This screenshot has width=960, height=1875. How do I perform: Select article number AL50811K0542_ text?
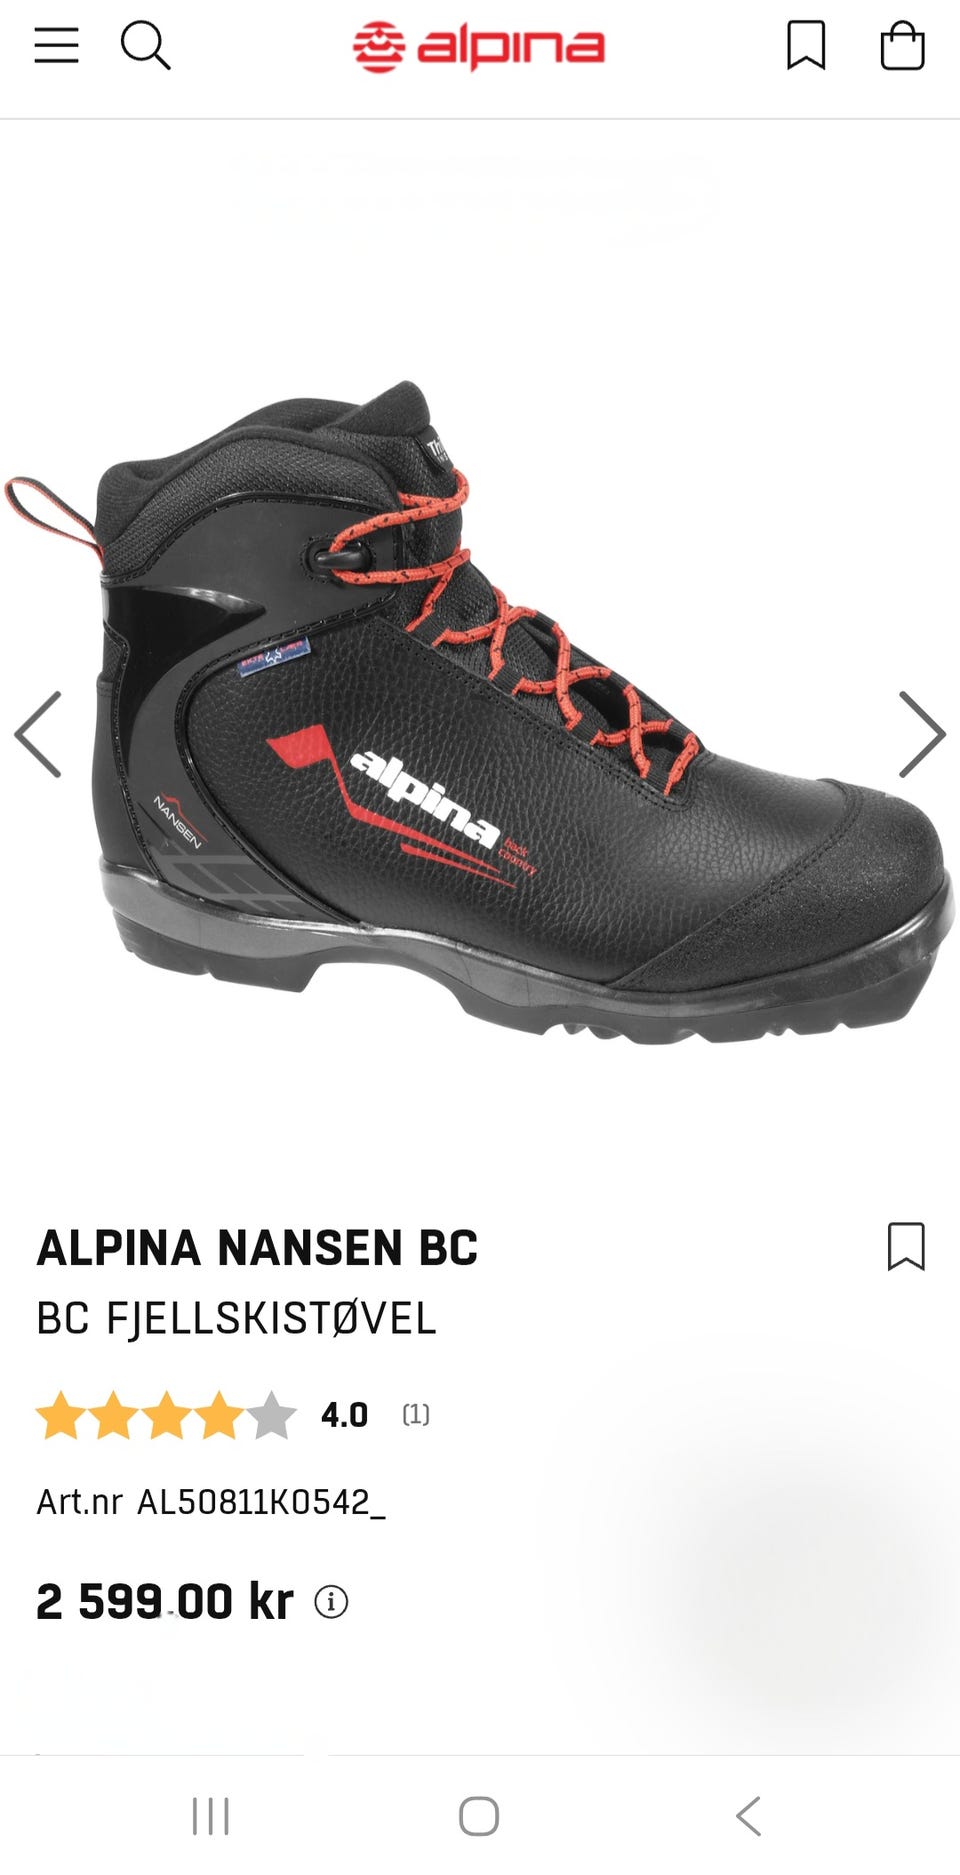261,1502
